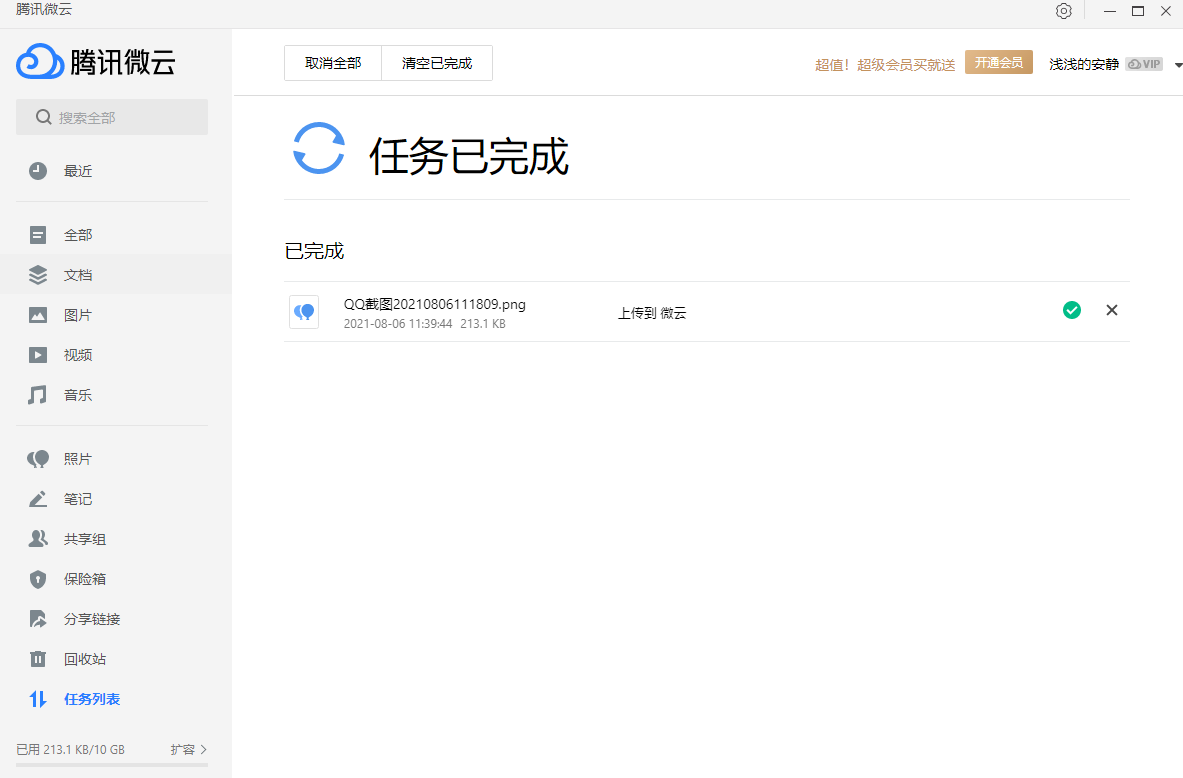This screenshot has width=1183, height=778.
Task: Select the 图片 (Pictures) category icon
Action: coord(37,314)
